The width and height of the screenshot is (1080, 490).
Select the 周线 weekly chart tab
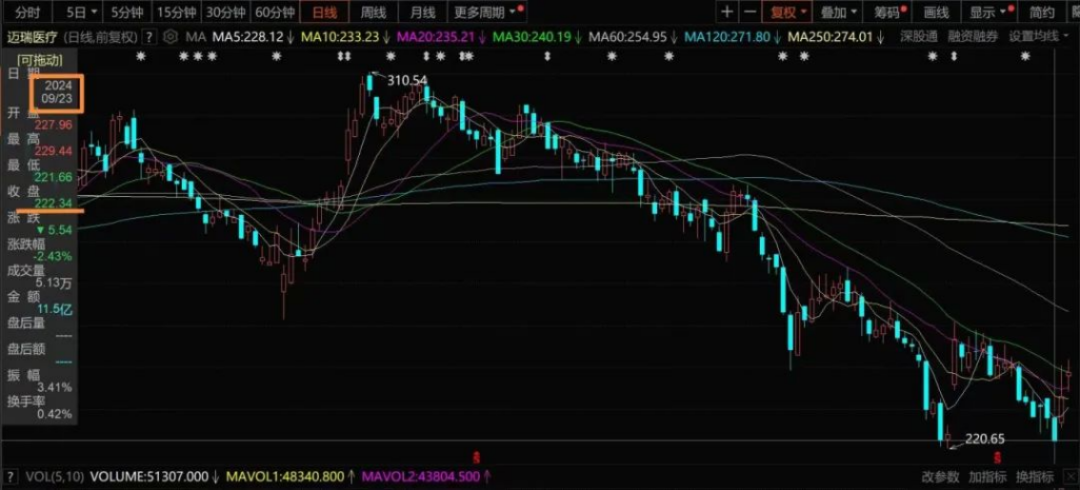tap(373, 12)
